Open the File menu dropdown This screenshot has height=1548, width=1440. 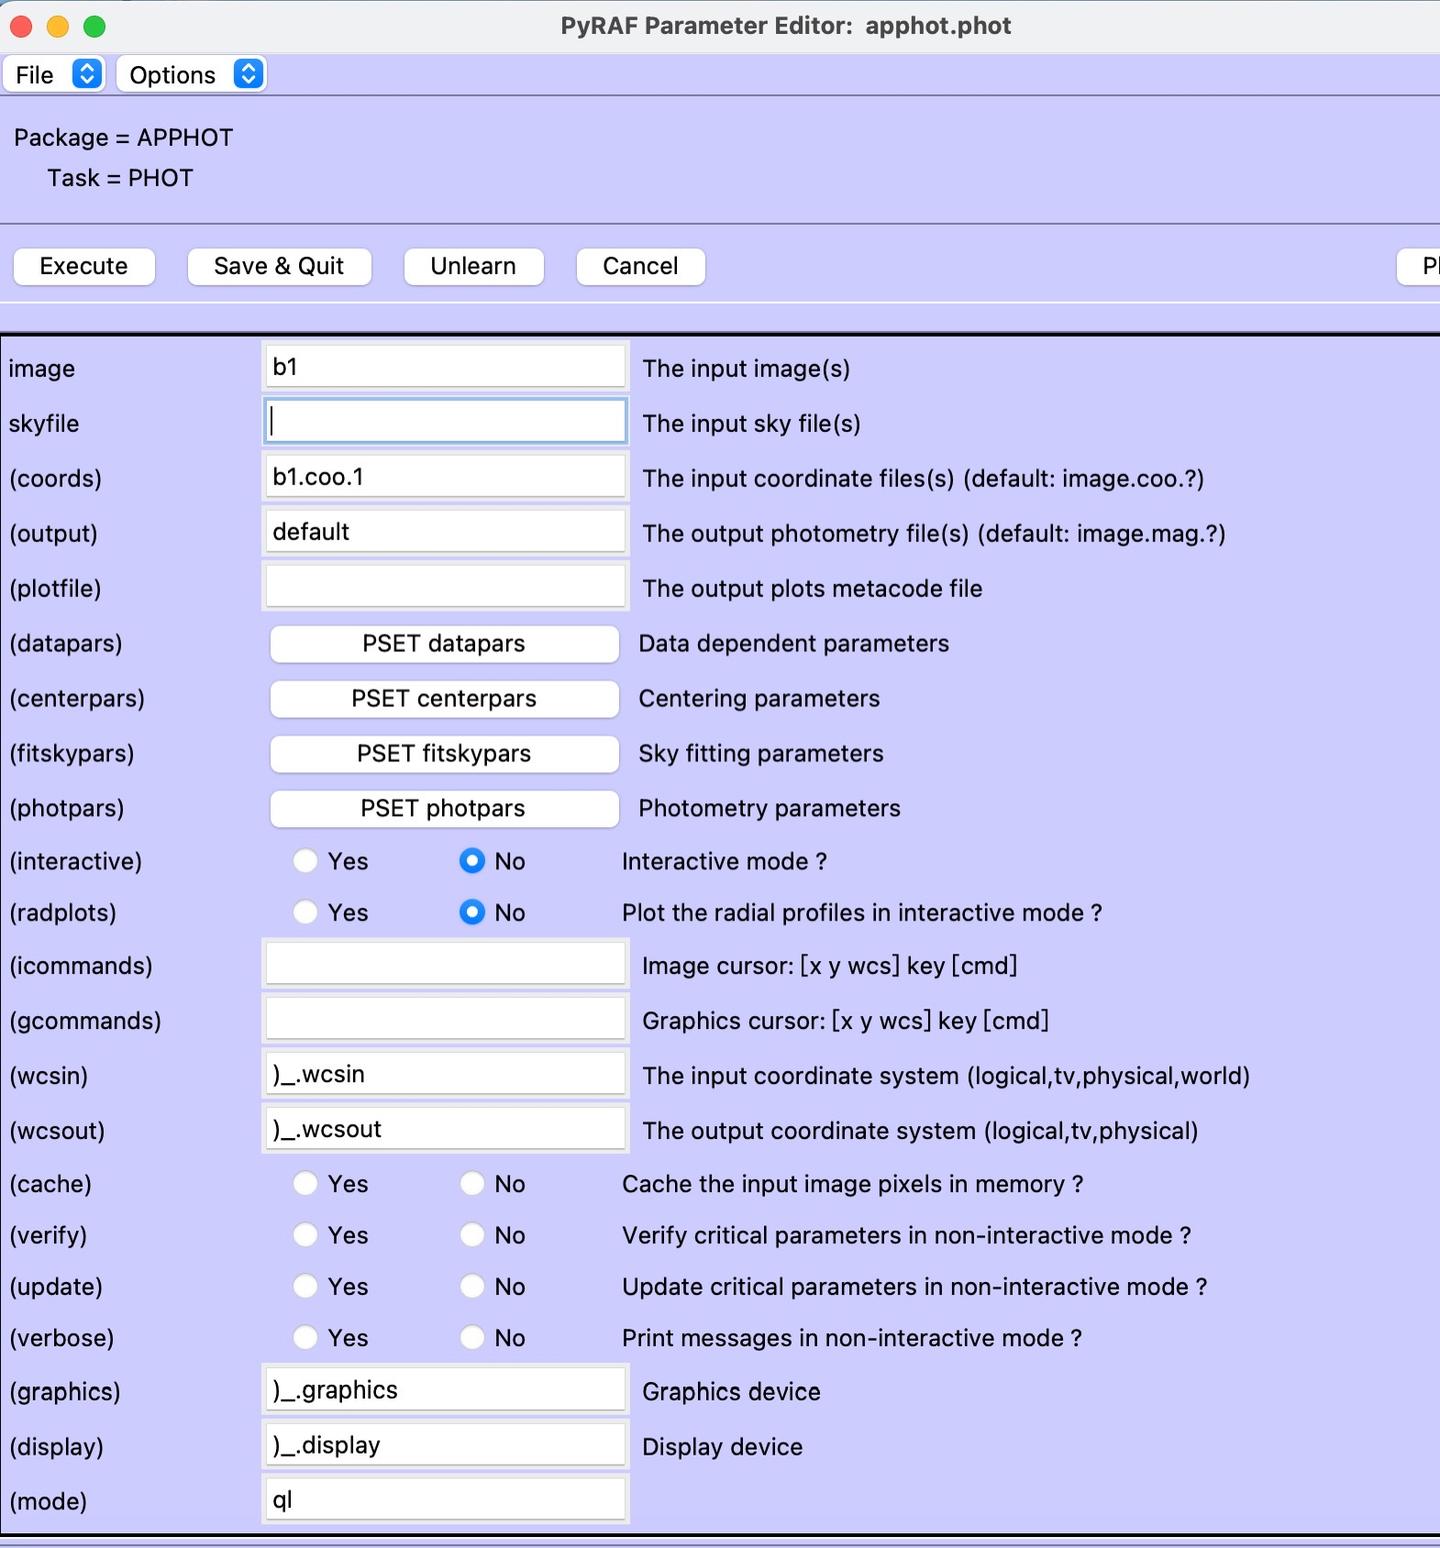point(54,75)
